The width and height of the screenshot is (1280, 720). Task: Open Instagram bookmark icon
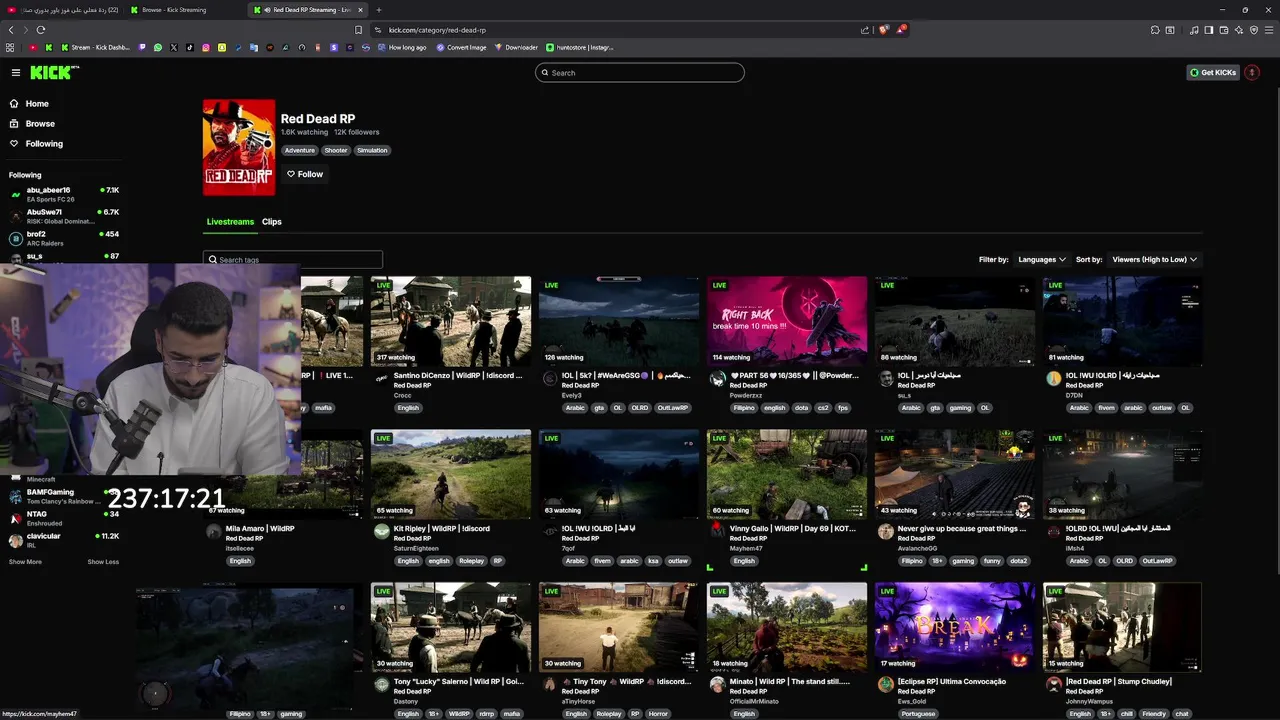[x=206, y=47]
